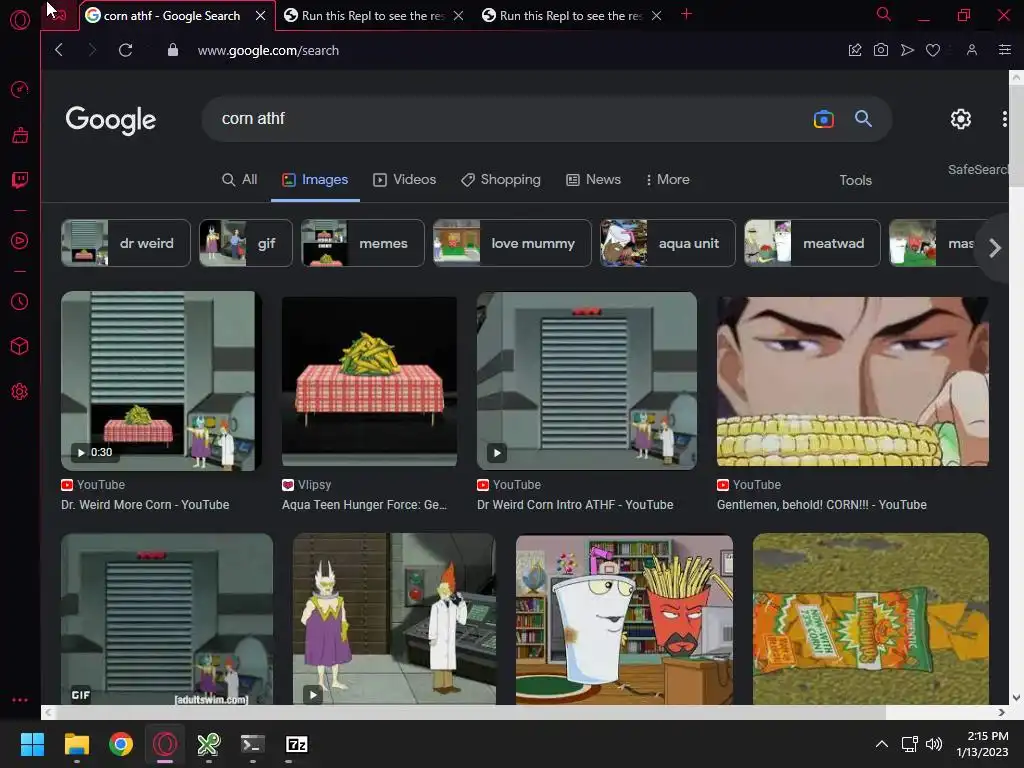This screenshot has width=1024, height=768.
Task: Open Twitch panel in sidebar
Action: [x=20, y=180]
